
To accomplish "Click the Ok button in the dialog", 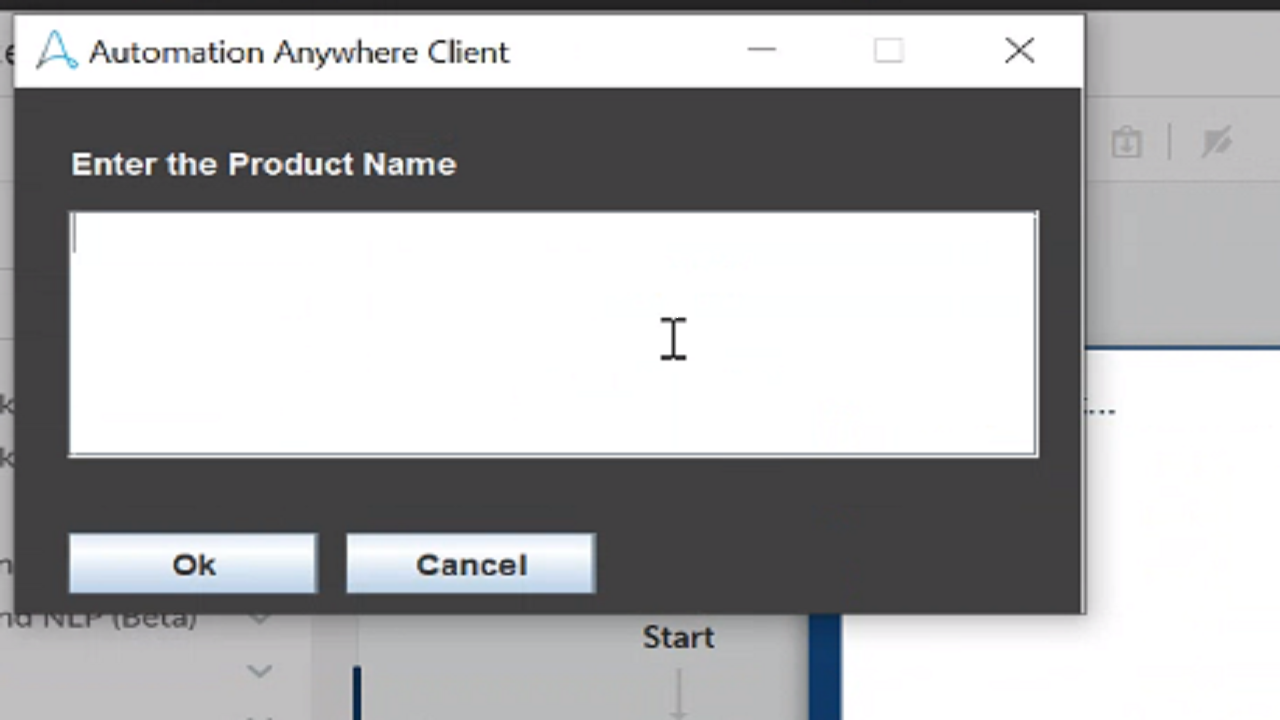I will (193, 564).
